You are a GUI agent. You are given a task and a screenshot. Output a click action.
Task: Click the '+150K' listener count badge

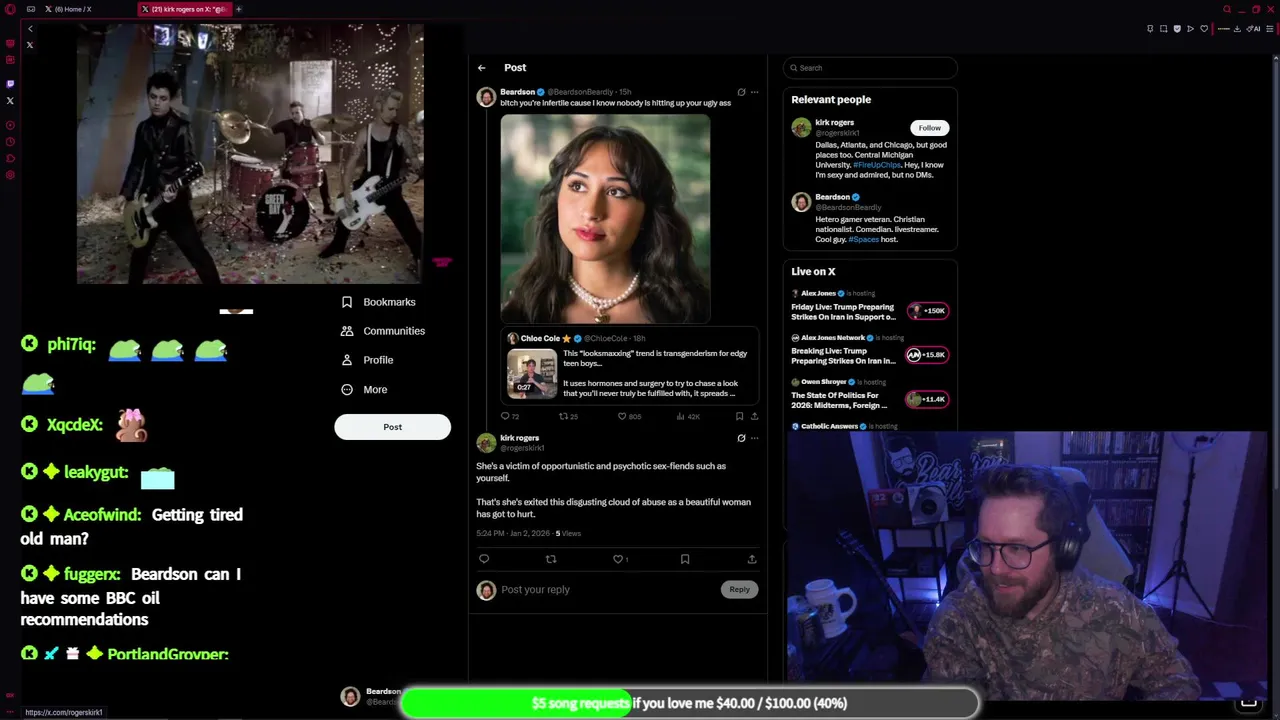[928, 311]
